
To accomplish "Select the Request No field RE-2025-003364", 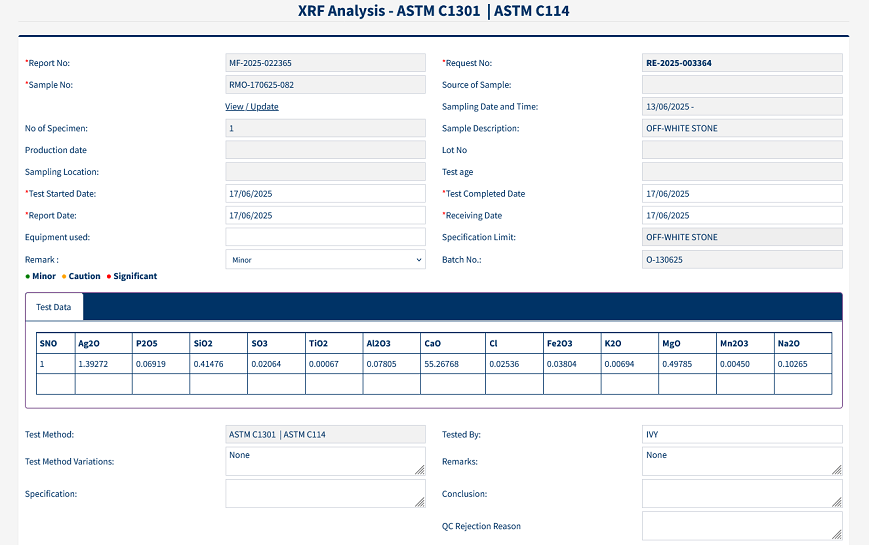I will click(x=742, y=63).
